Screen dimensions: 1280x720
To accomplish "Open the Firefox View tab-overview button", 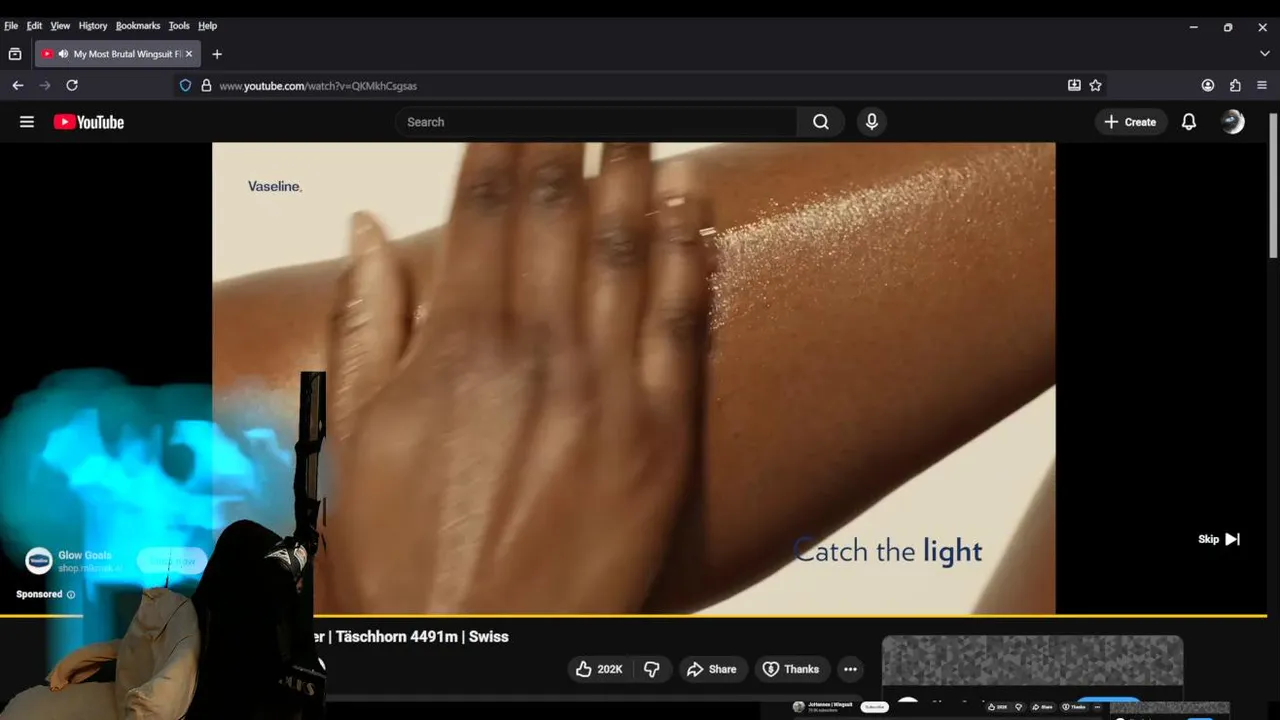I will 15,54.
